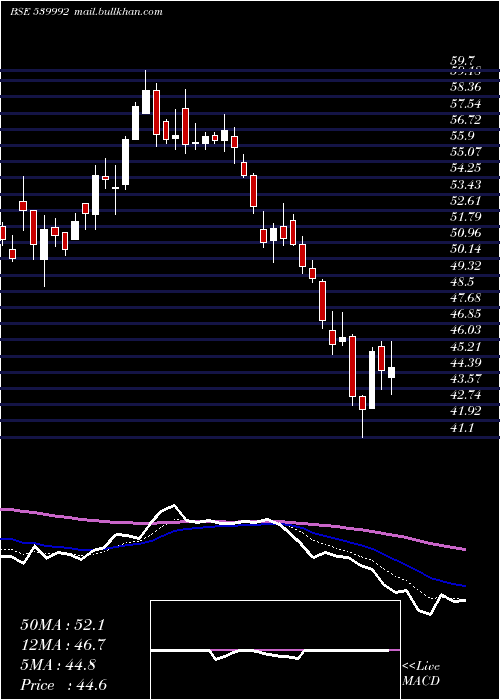Click the '<<Live MACD' label
This screenshot has height=700, width=500.
pyautogui.click(x=421, y=673)
